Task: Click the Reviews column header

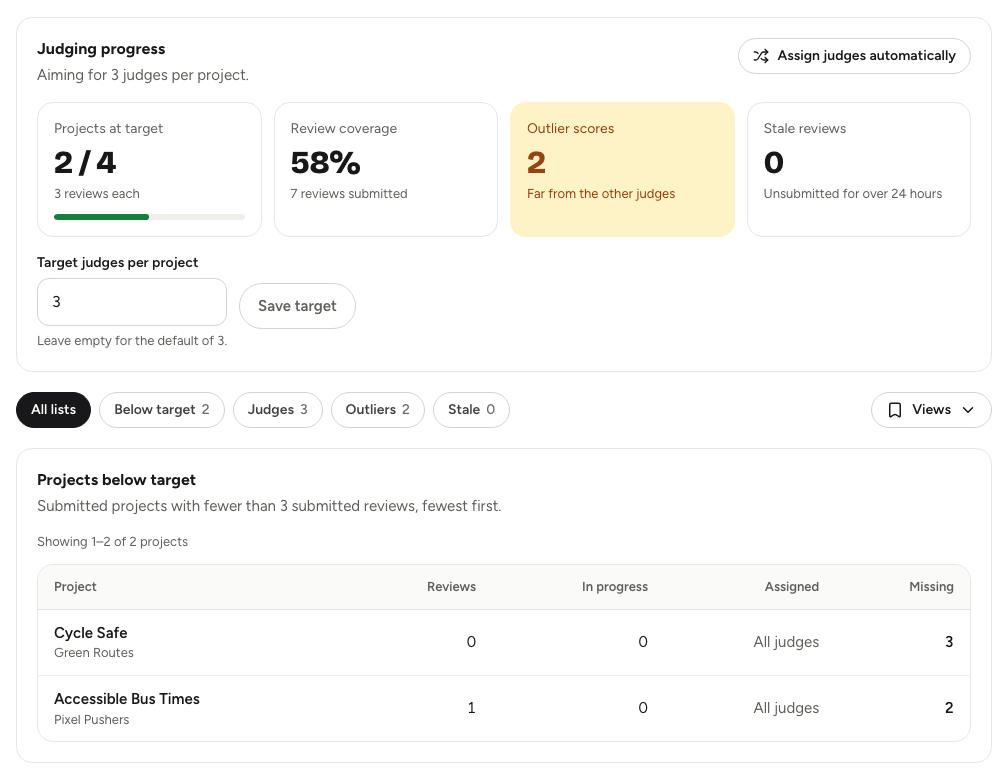Action: [x=451, y=587]
